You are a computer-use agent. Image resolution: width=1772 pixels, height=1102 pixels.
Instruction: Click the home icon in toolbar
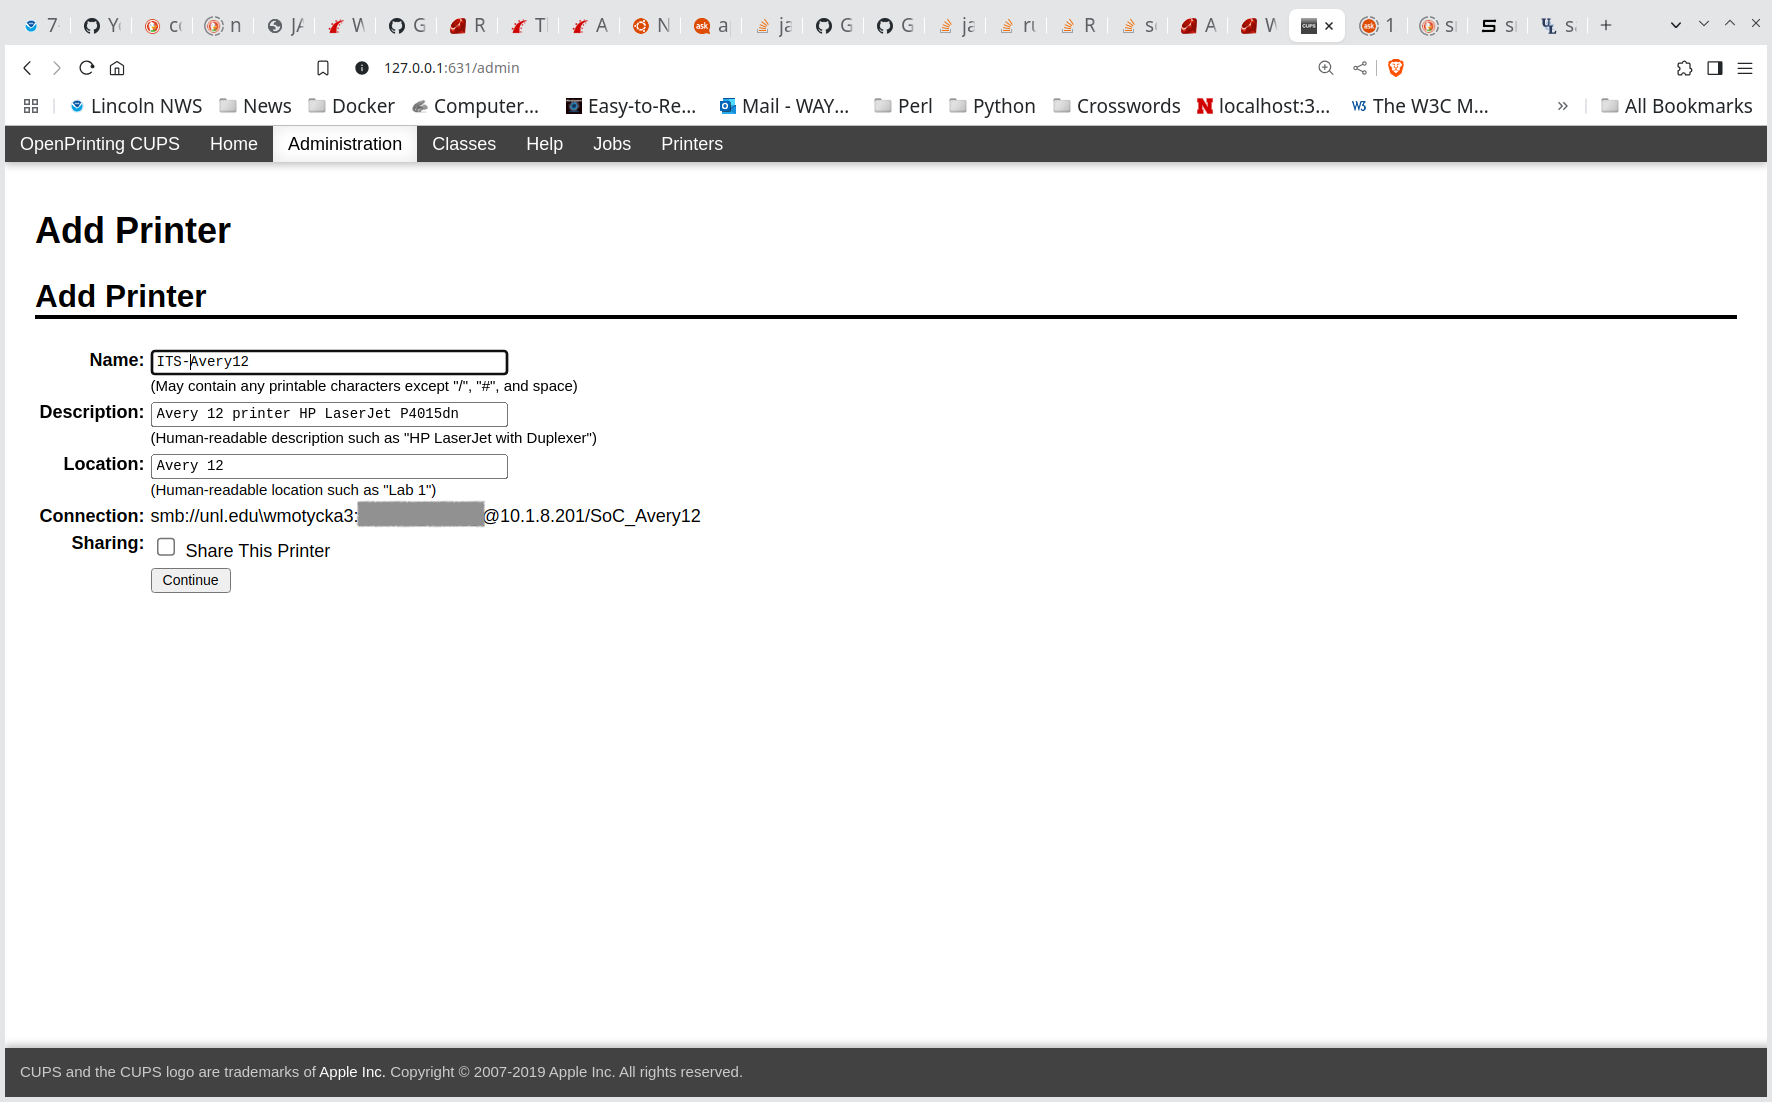tap(117, 68)
